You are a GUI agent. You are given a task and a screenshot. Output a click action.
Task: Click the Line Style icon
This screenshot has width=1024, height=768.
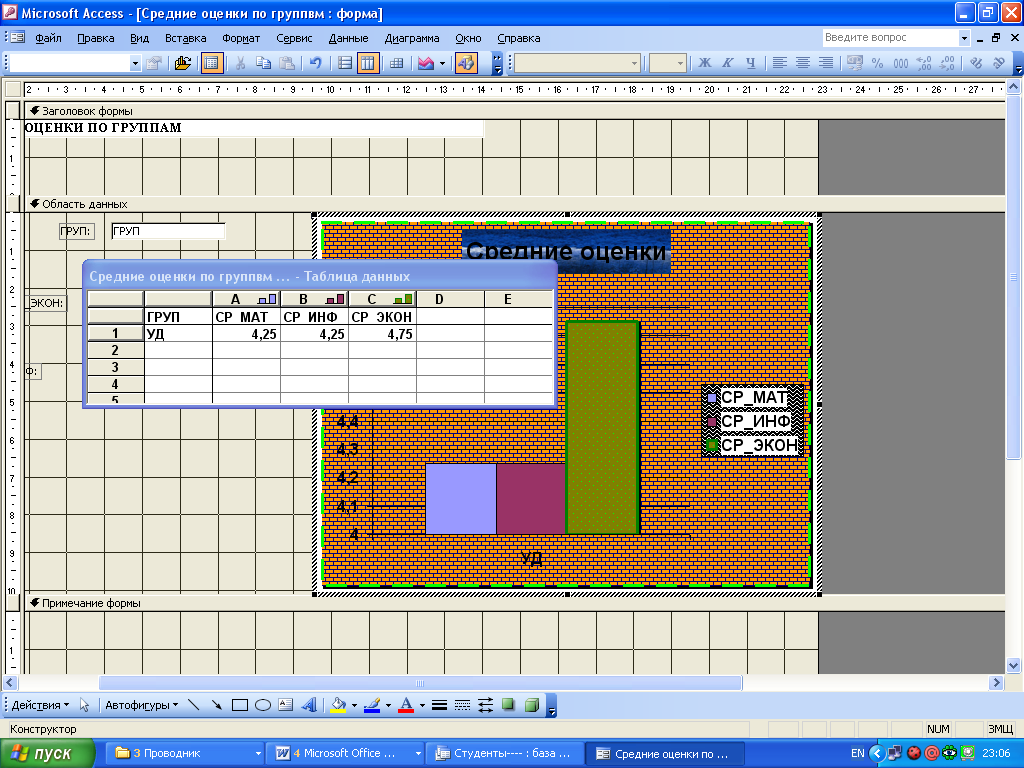(439, 705)
